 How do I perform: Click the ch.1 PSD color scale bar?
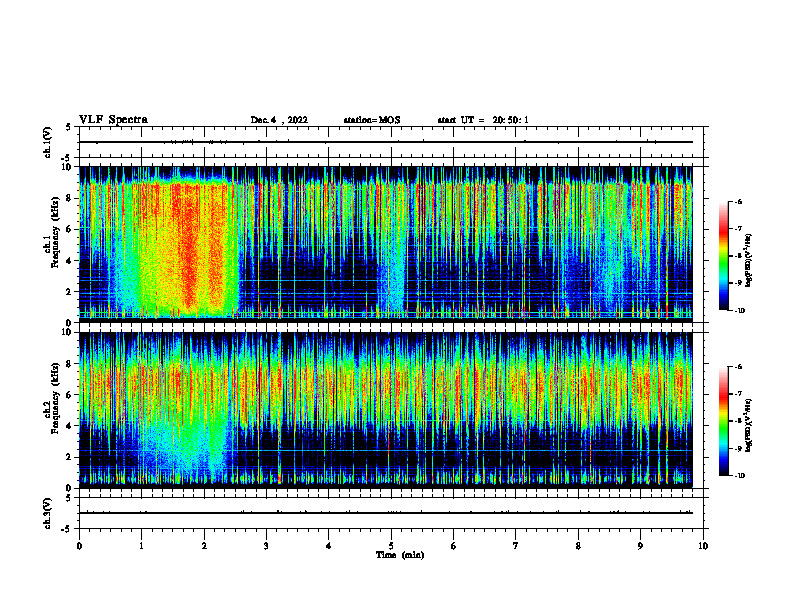coord(723,256)
